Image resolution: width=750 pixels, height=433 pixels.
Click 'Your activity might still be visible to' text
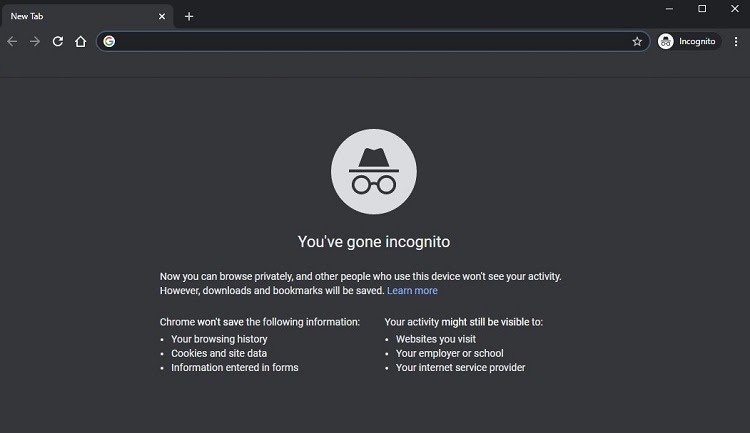pyautogui.click(x=463, y=322)
